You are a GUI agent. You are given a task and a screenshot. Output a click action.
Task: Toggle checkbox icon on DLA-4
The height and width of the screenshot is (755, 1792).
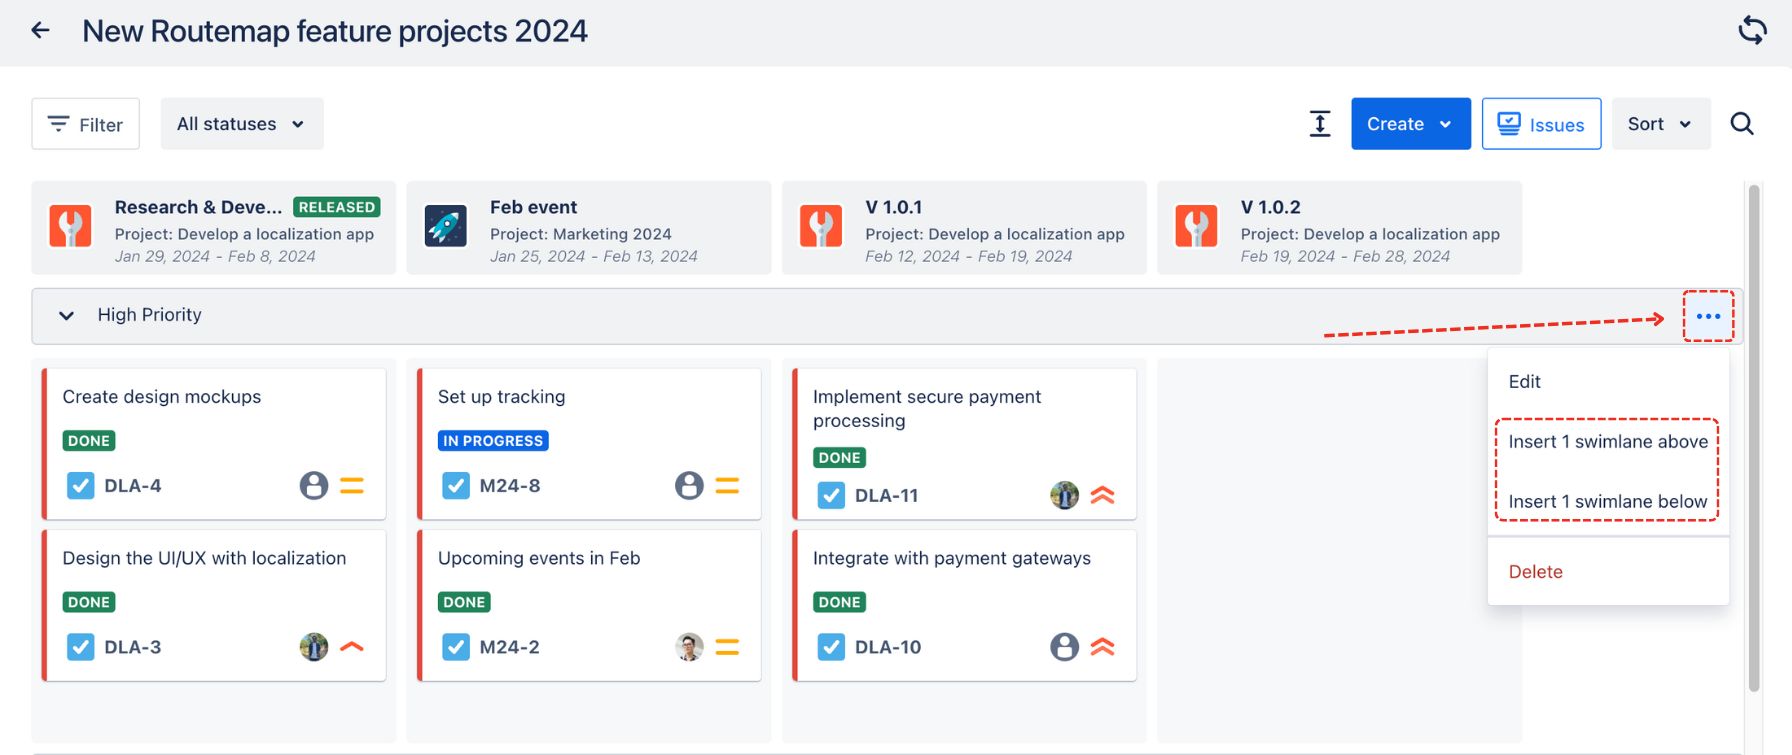coord(81,486)
